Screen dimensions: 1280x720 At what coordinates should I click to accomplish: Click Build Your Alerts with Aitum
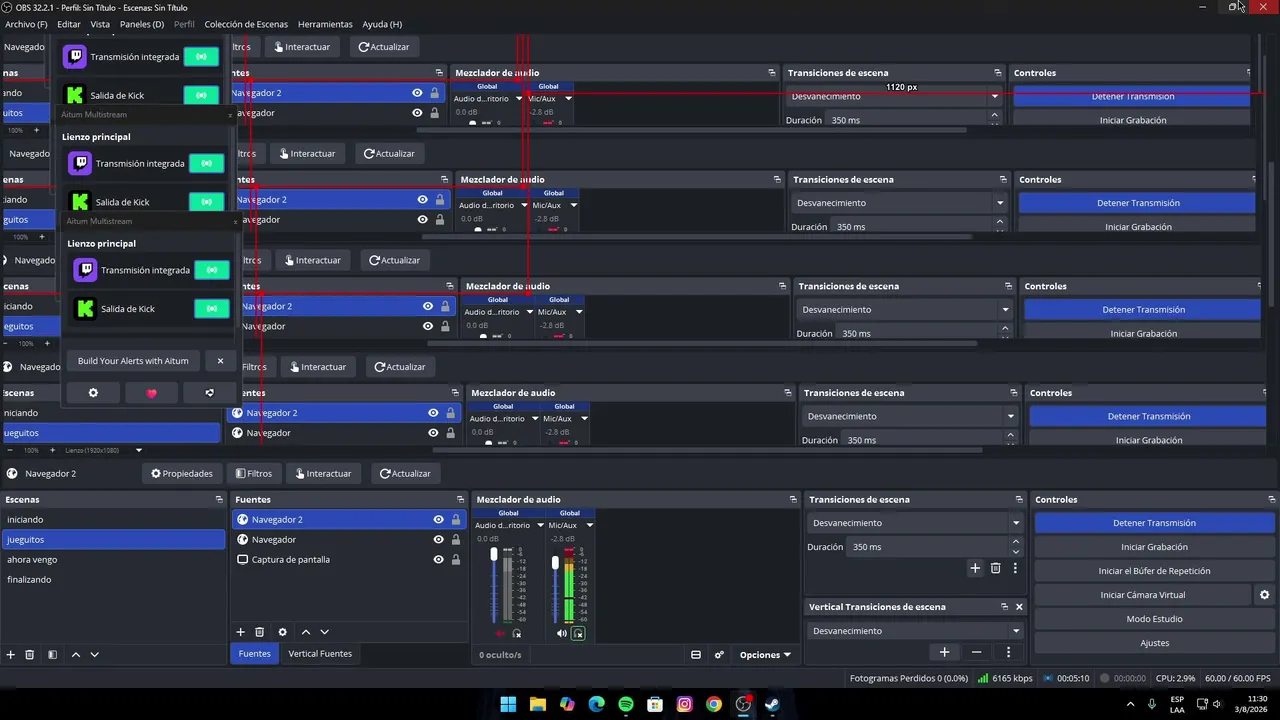pos(133,361)
